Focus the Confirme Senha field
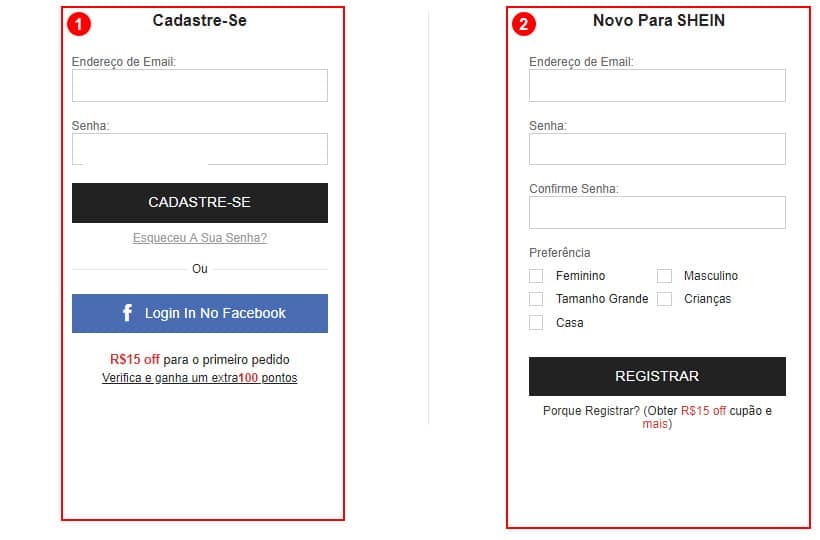Image resolution: width=820 pixels, height=540 pixels. tap(657, 212)
